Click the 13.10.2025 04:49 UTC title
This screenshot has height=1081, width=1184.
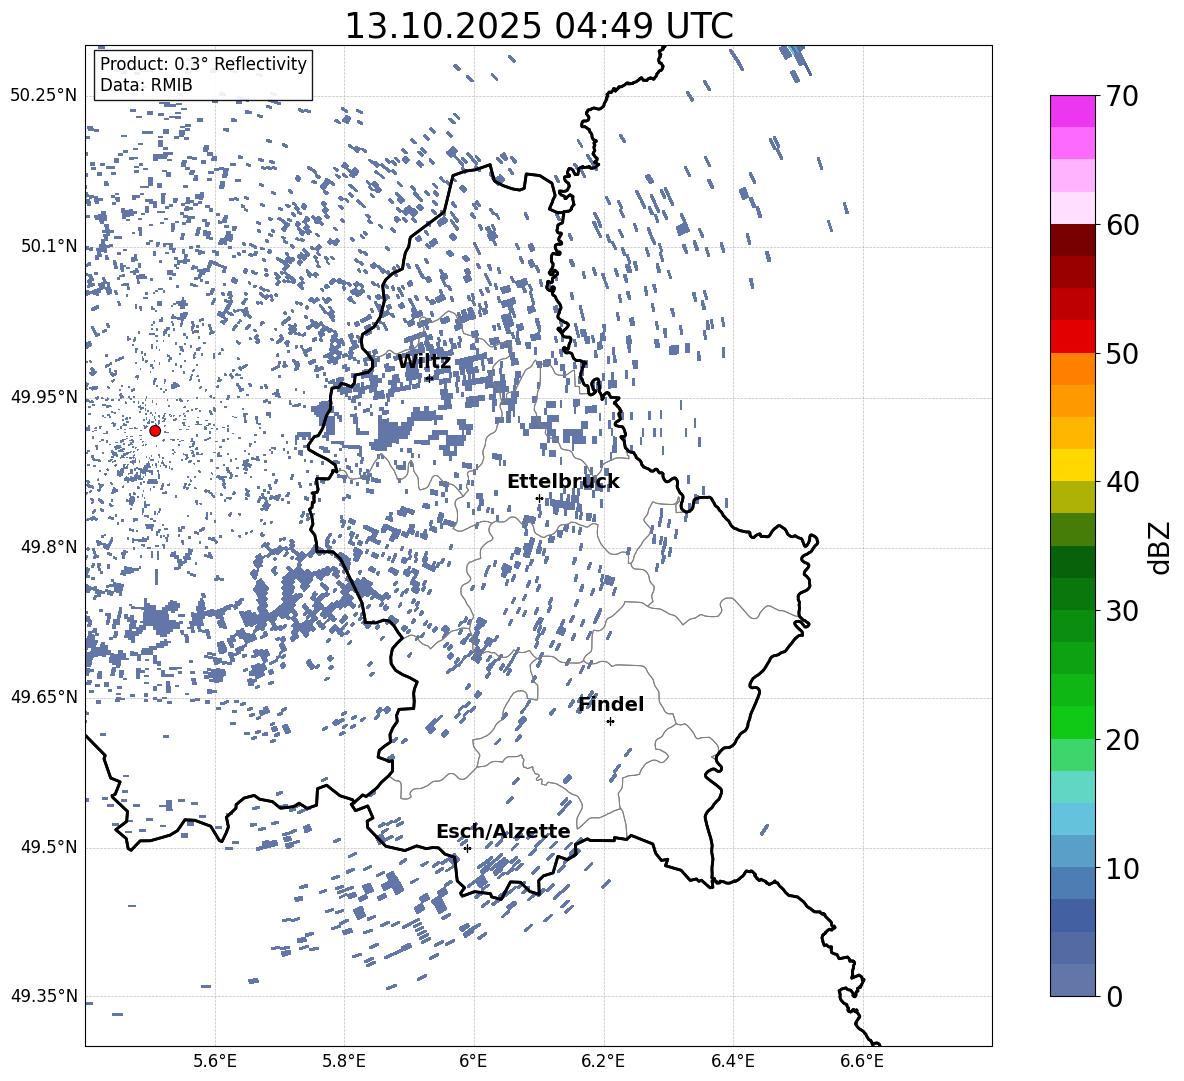[x=539, y=26]
